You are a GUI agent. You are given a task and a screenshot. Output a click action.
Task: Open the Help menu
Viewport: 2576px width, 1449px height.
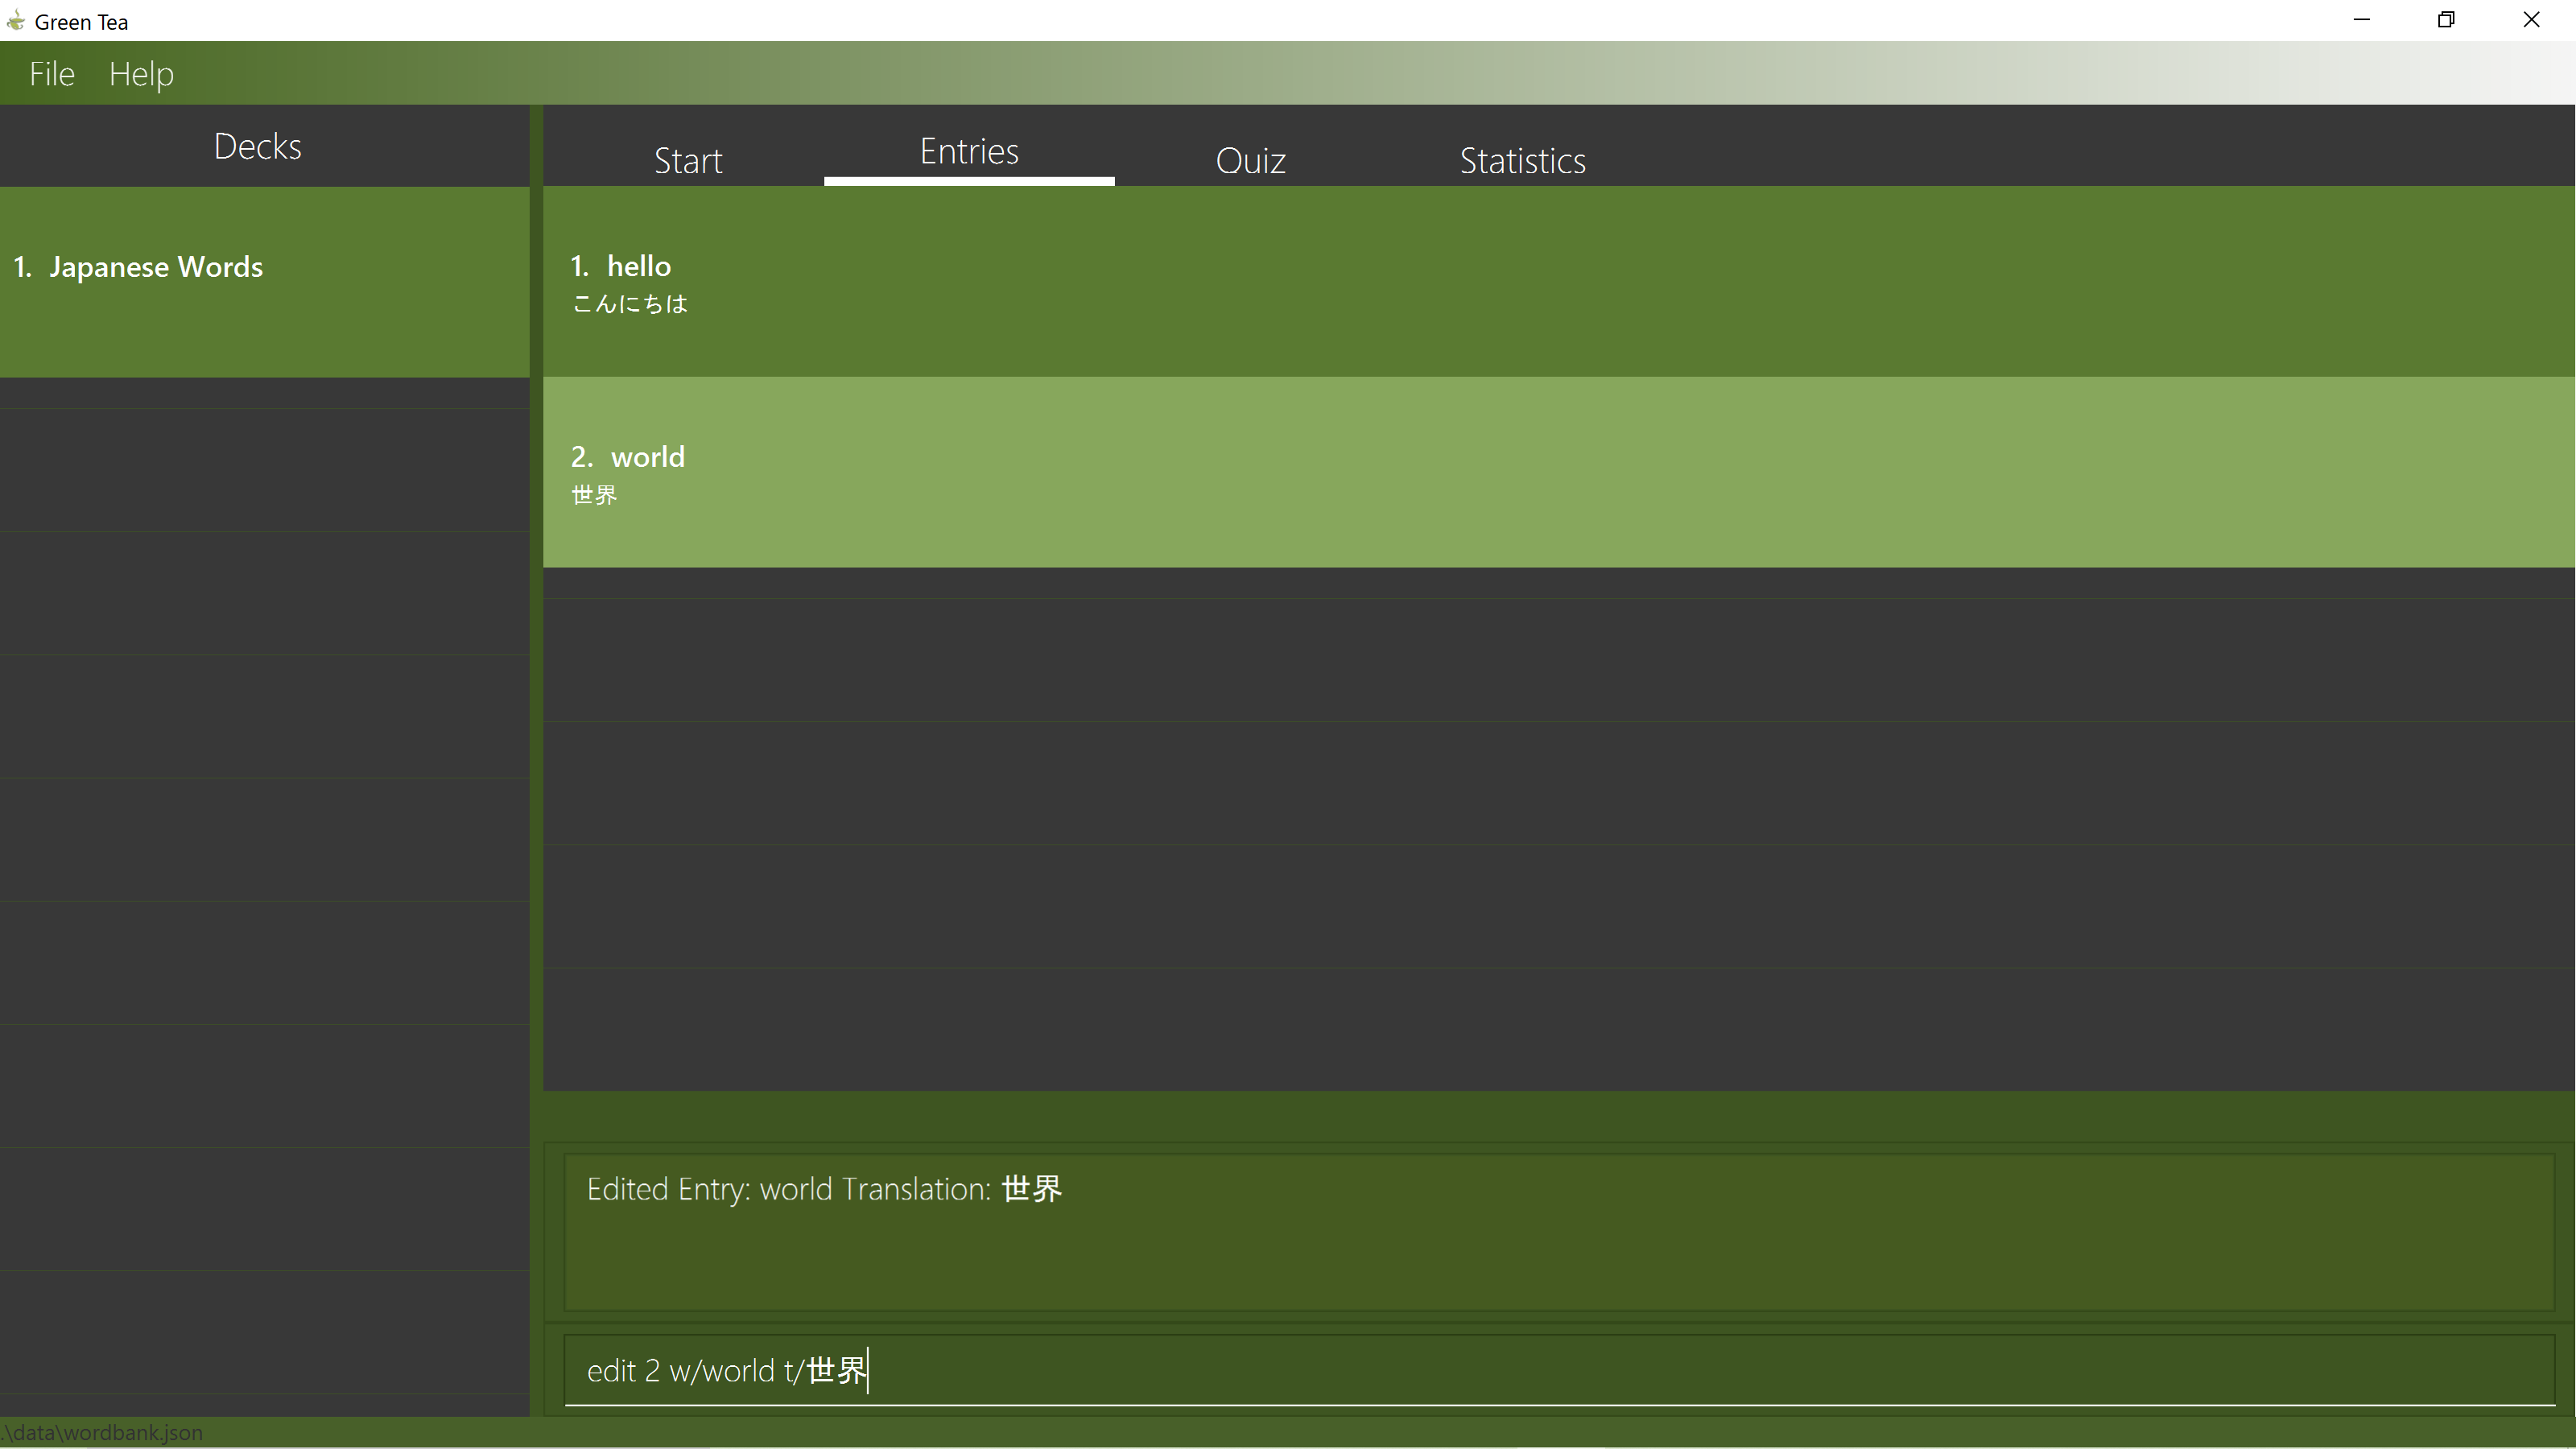(x=141, y=74)
